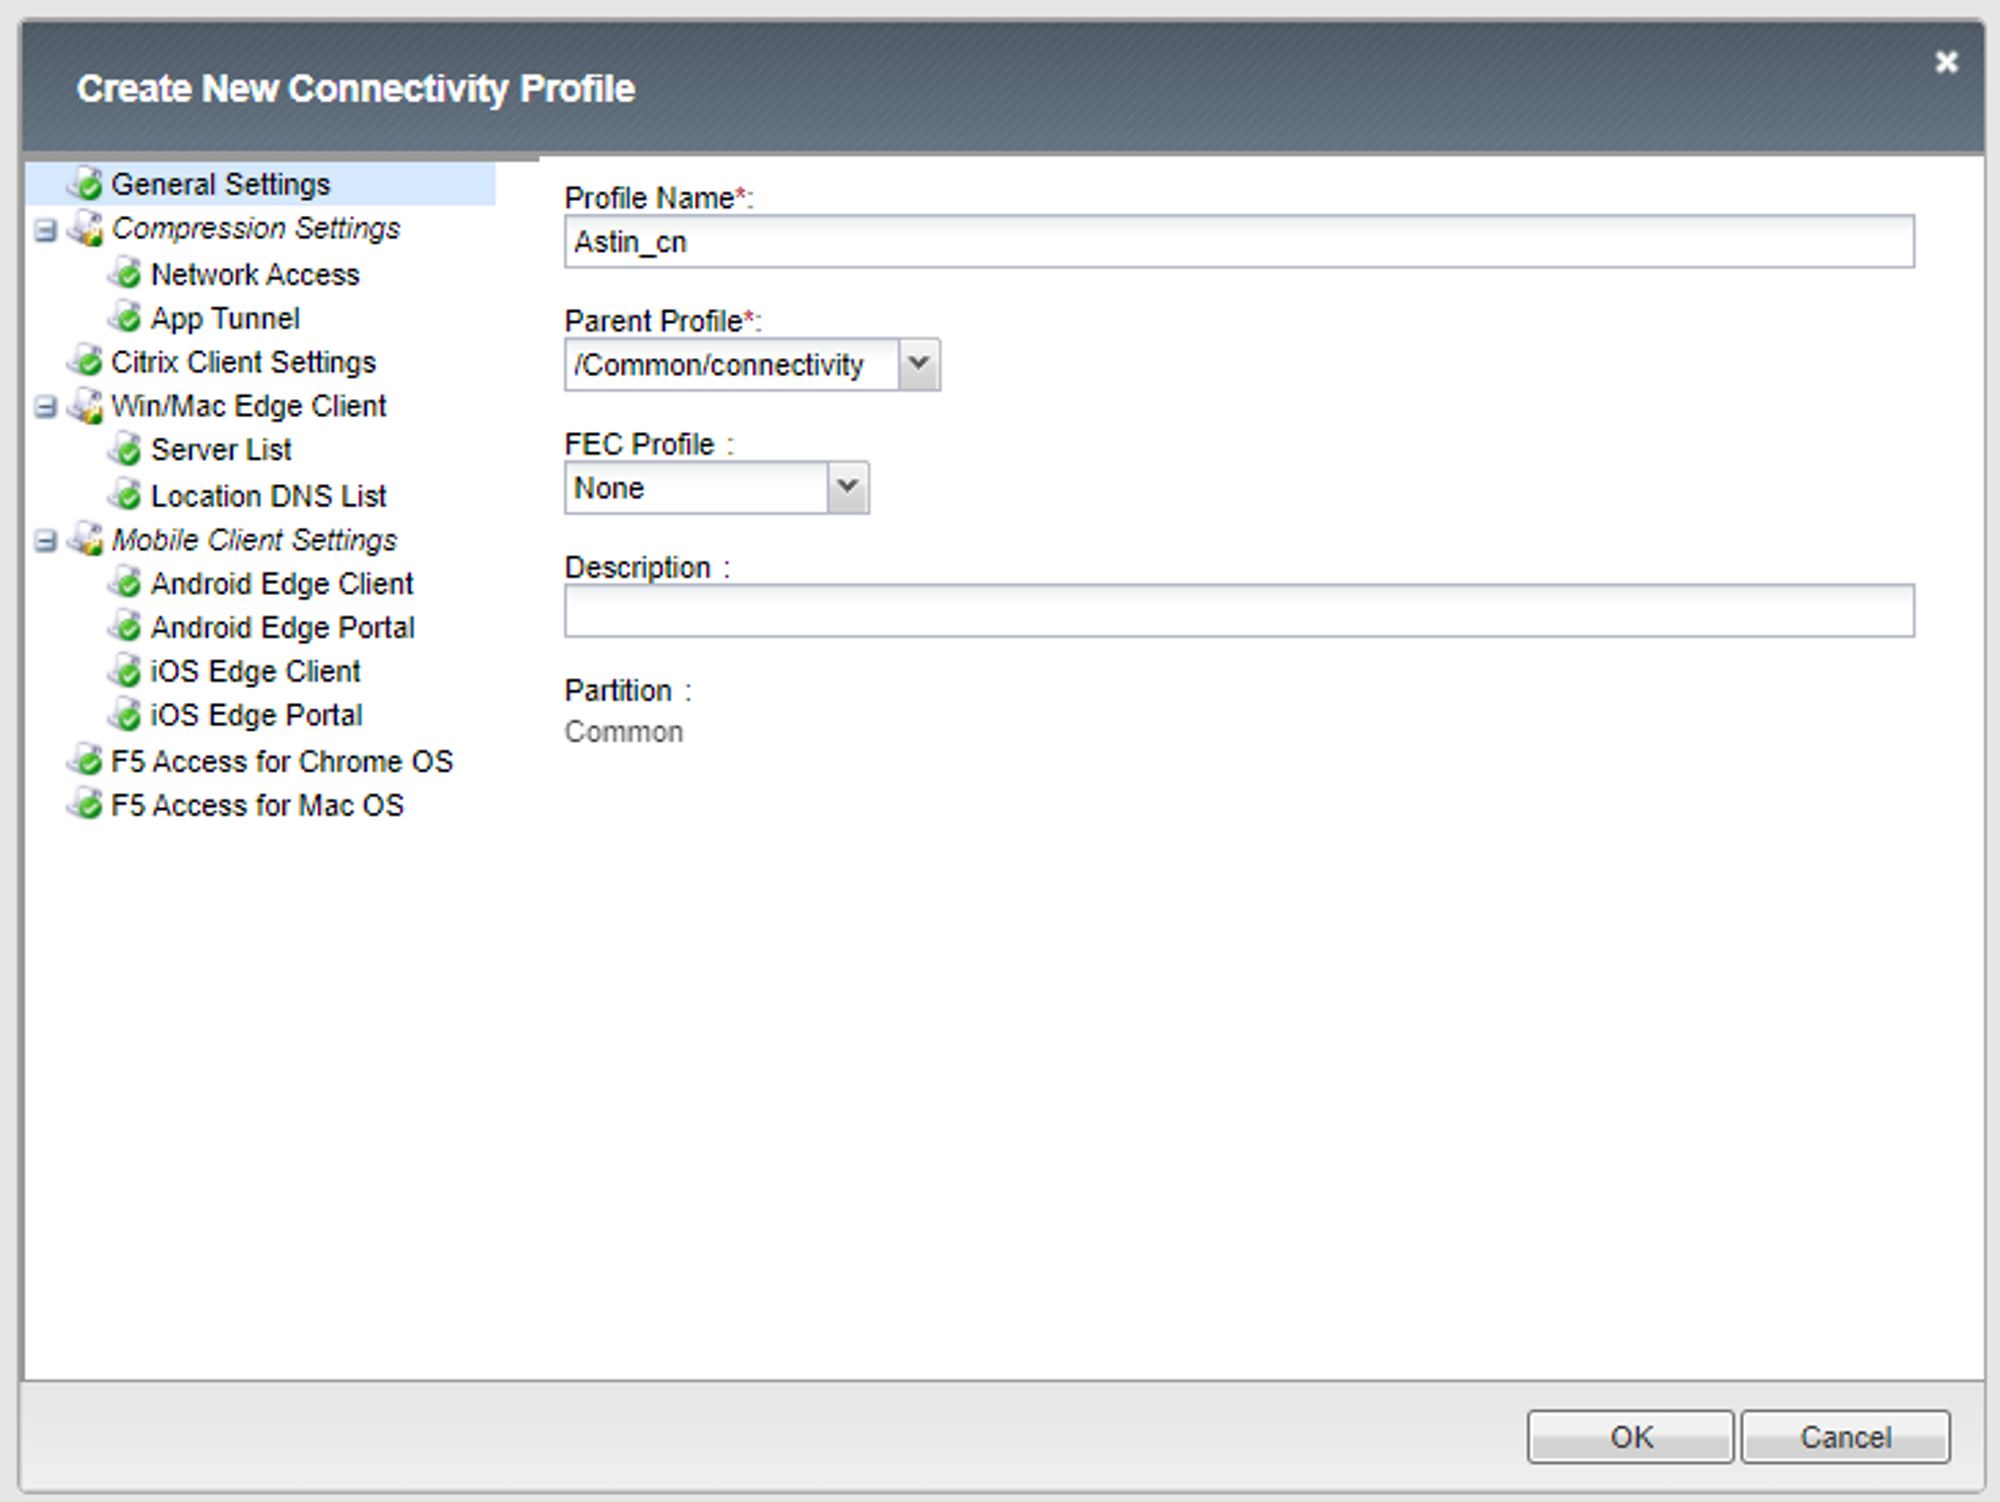Click the Citrix Client Settings icon
The width and height of the screenshot is (2000, 1502).
(87, 361)
